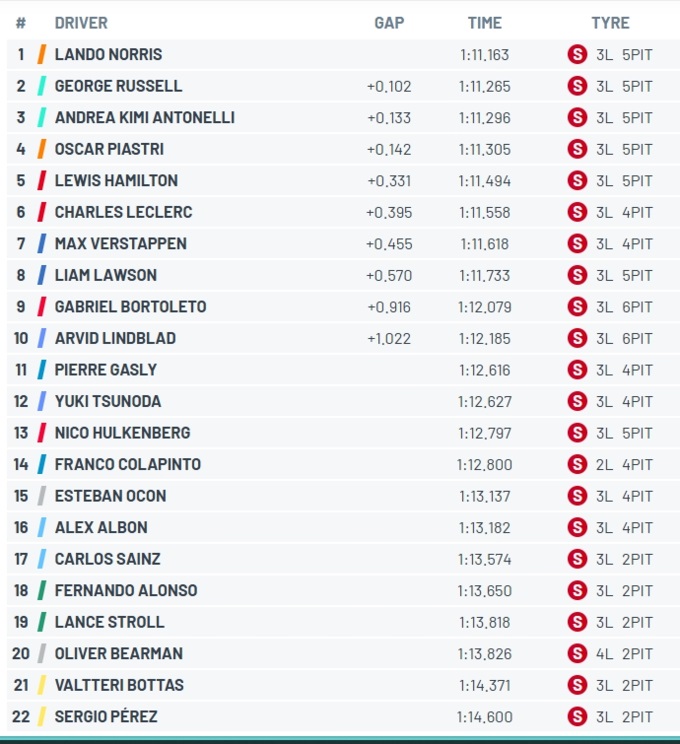Click the soft tyre icon for Pierre Gasly
The width and height of the screenshot is (680, 744).
point(578,370)
